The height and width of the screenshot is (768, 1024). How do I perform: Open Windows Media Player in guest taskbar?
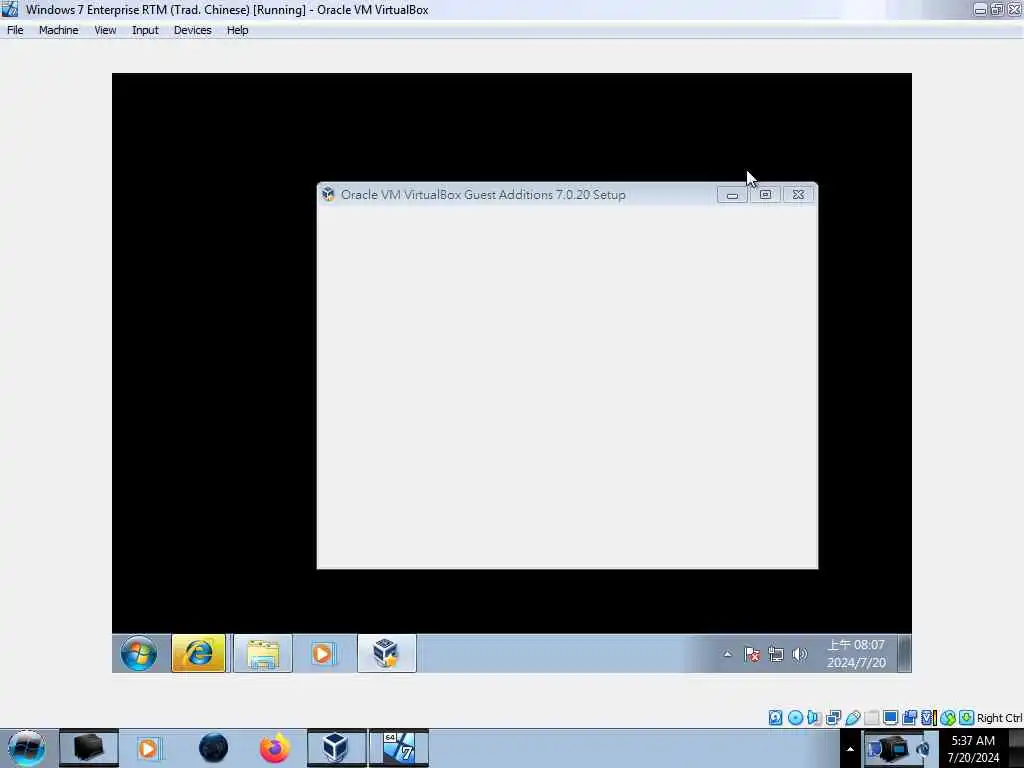[x=322, y=653]
